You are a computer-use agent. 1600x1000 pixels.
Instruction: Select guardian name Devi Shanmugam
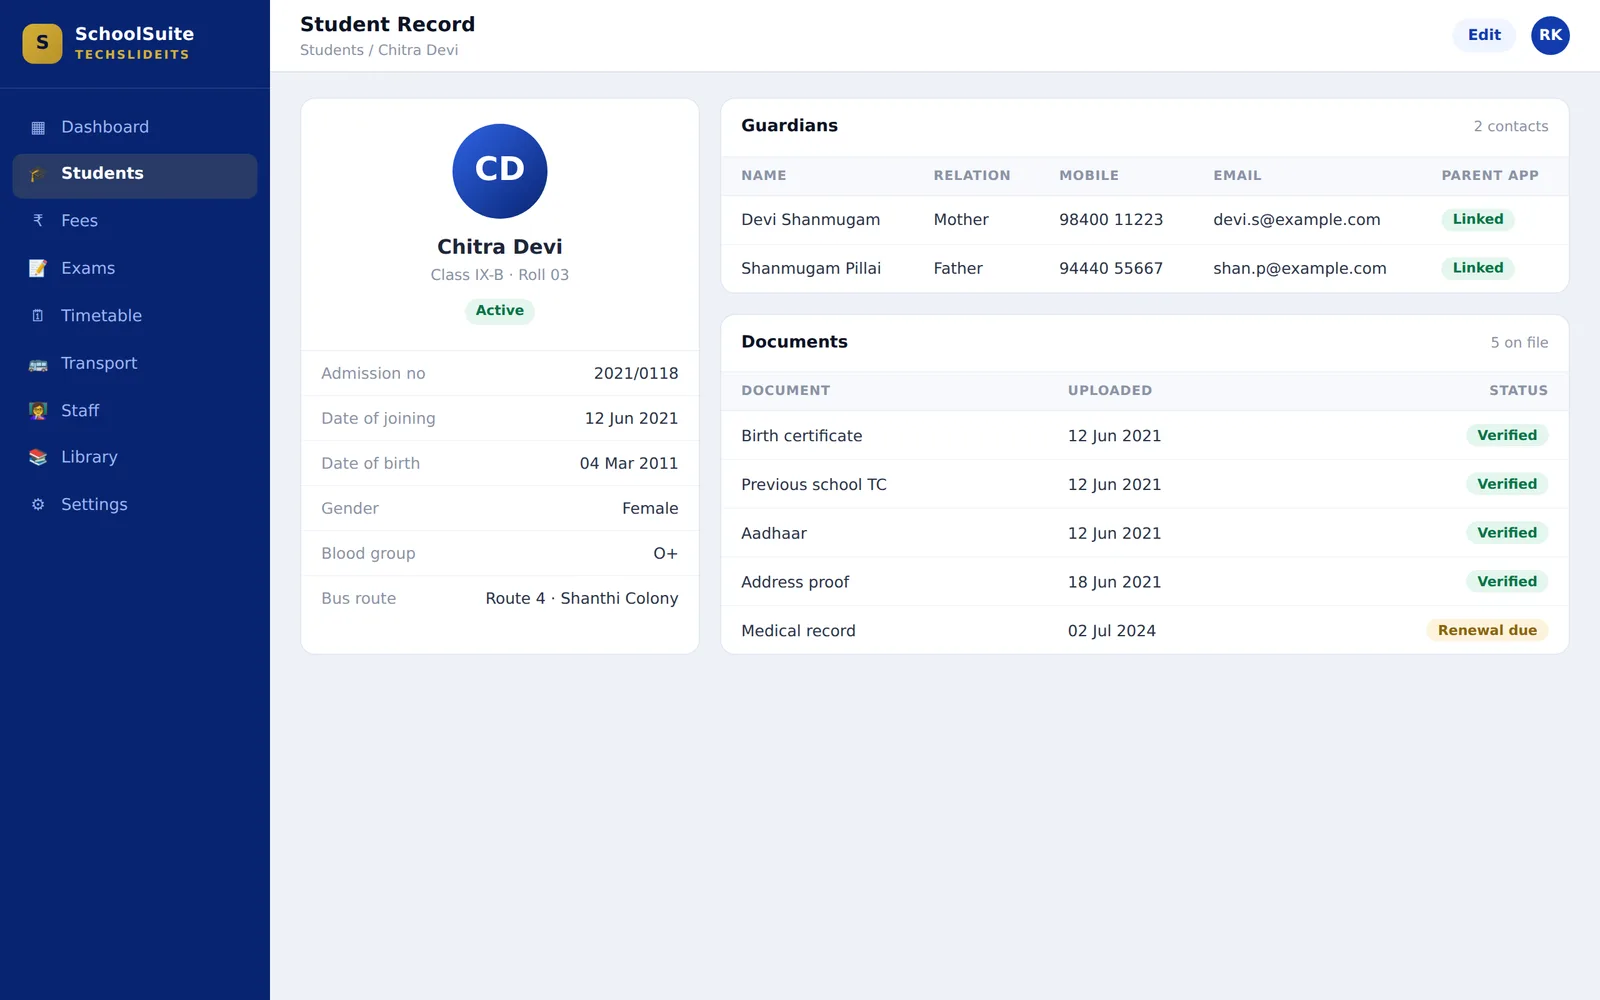[x=811, y=220]
